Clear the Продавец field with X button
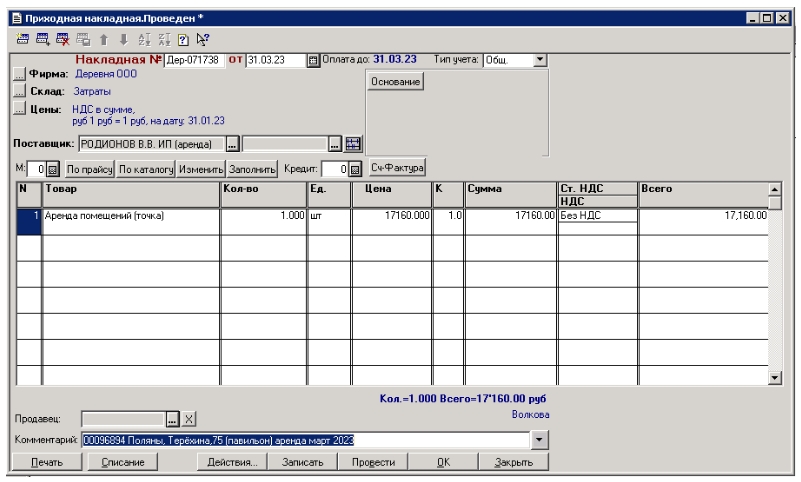The width and height of the screenshot is (801, 482). pos(190,419)
